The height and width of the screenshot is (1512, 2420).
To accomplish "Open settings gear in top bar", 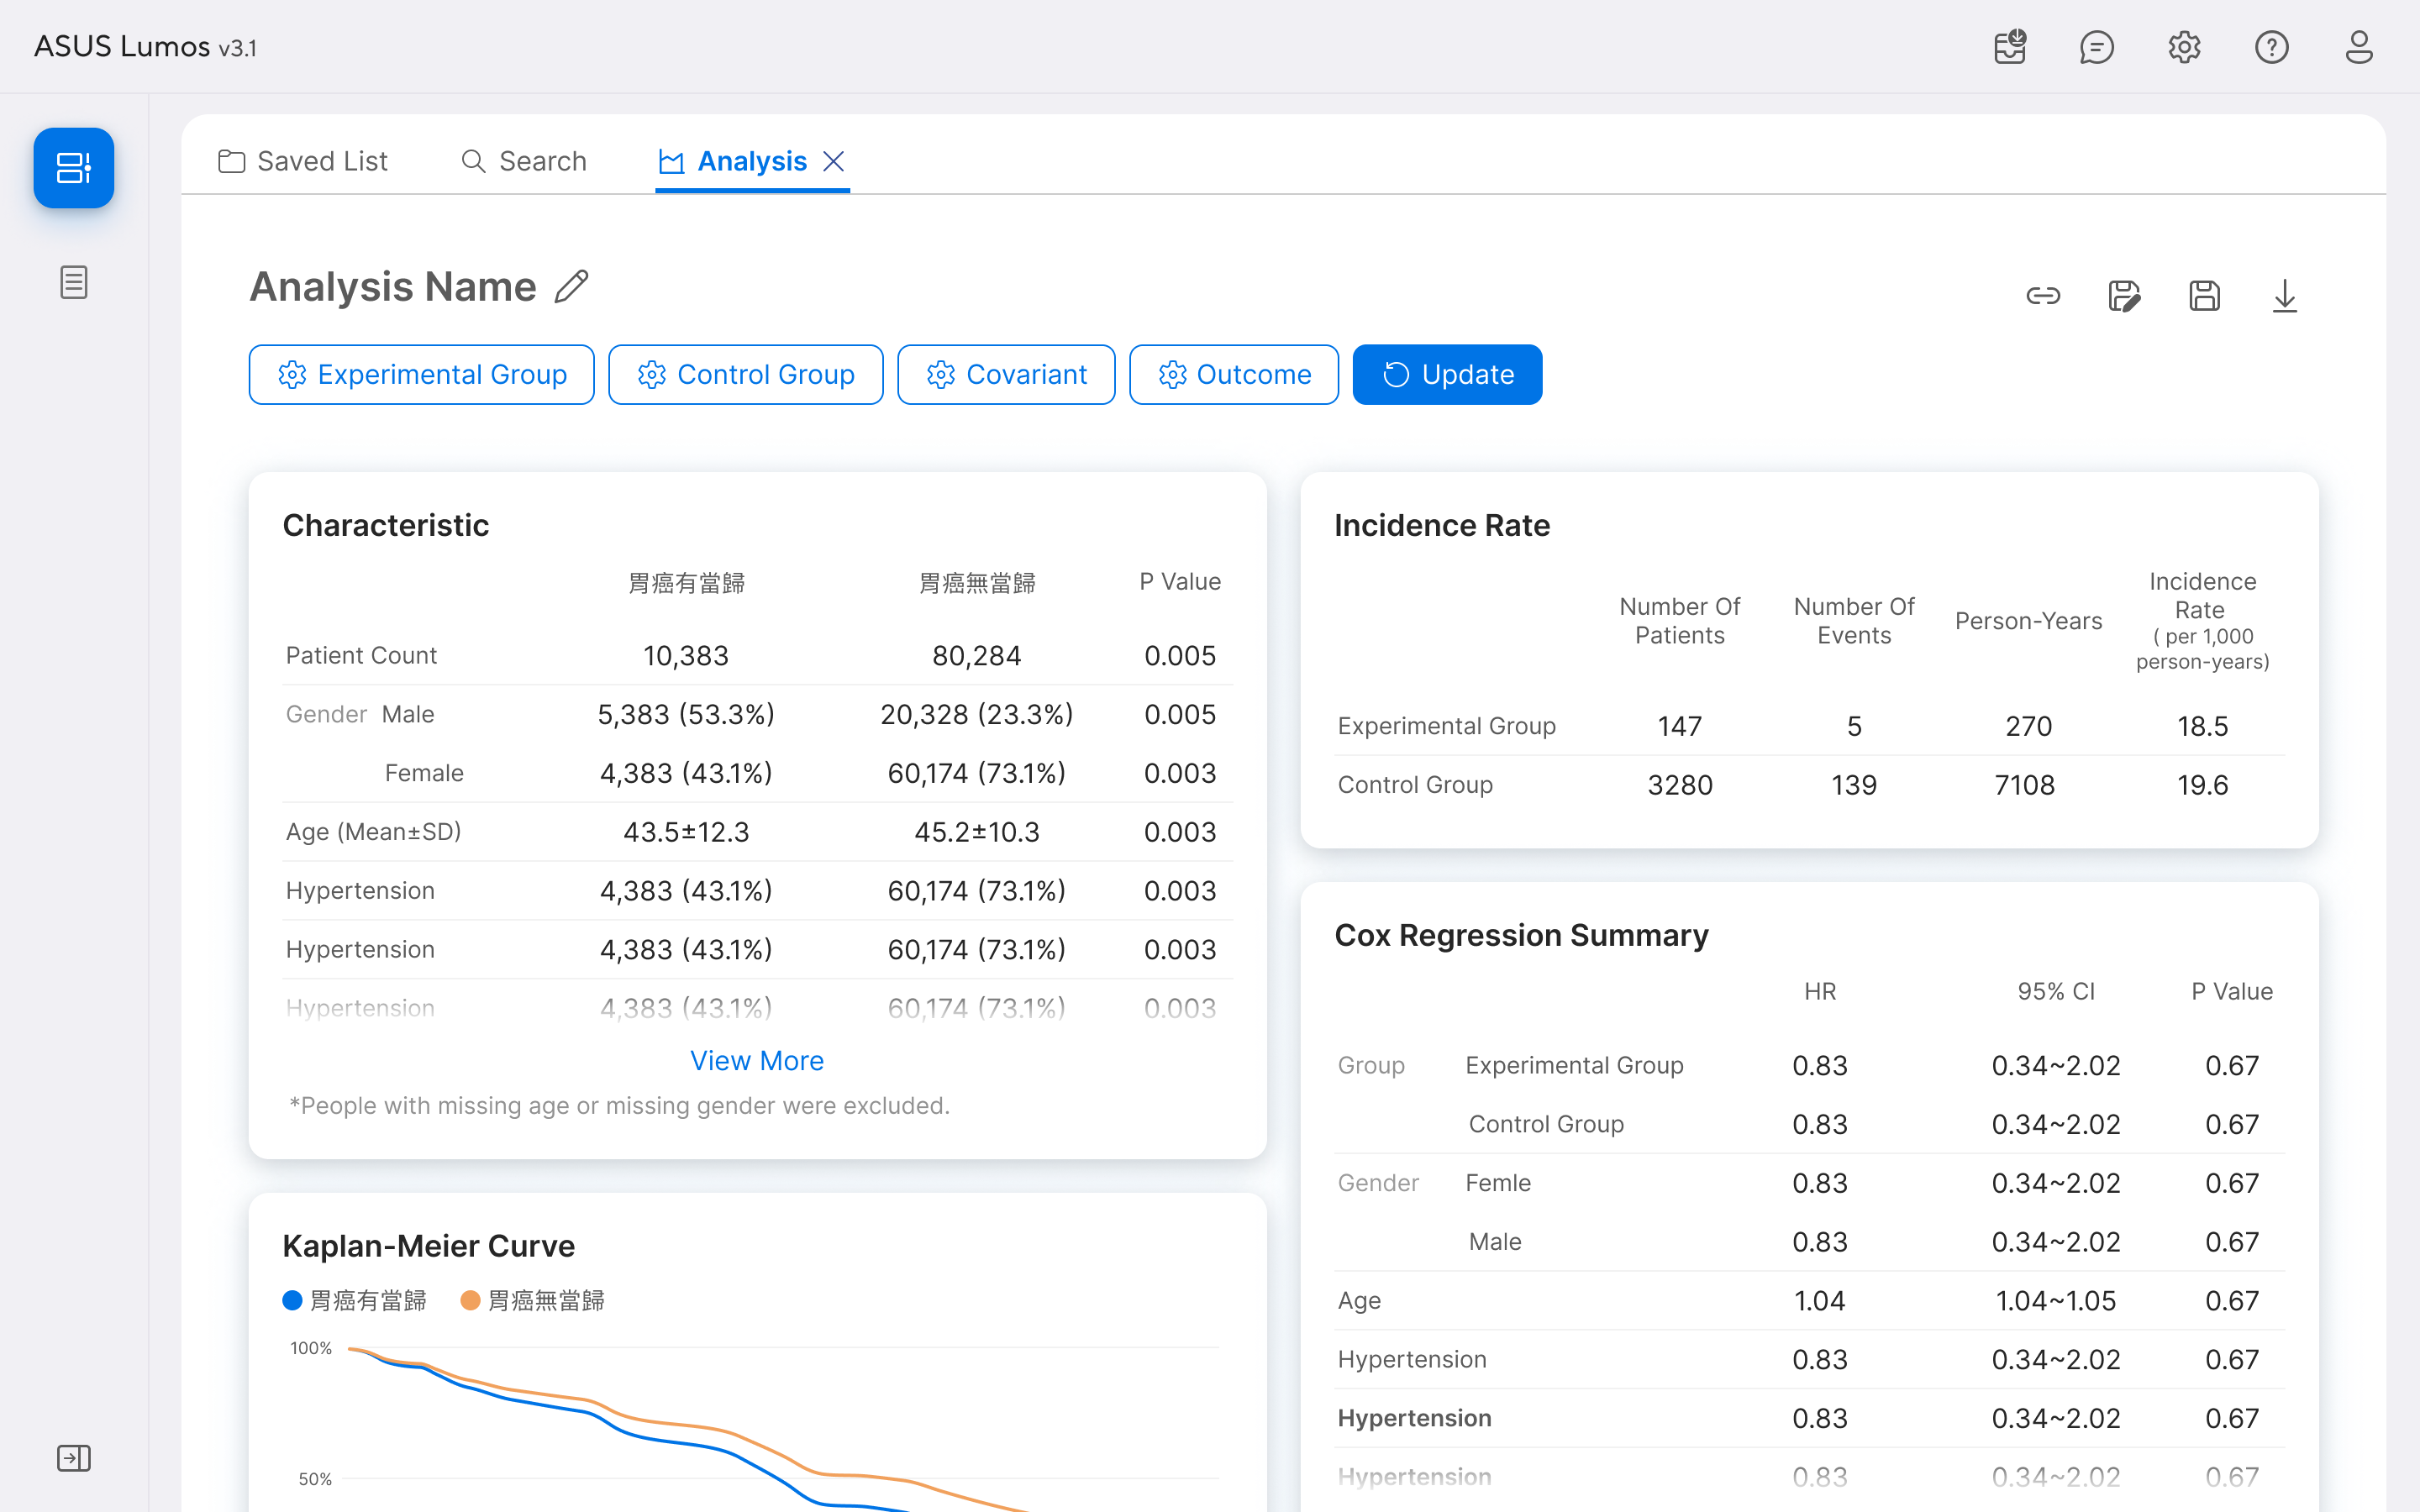I will coord(2184,47).
